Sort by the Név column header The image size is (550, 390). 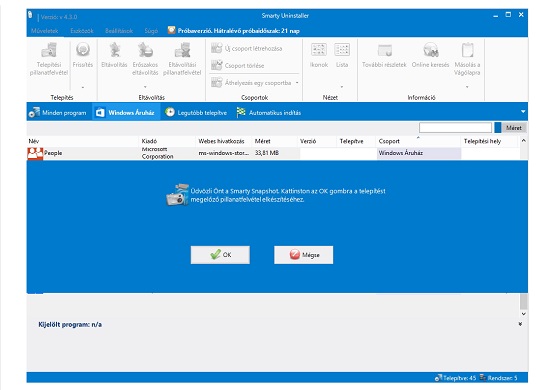83,141
